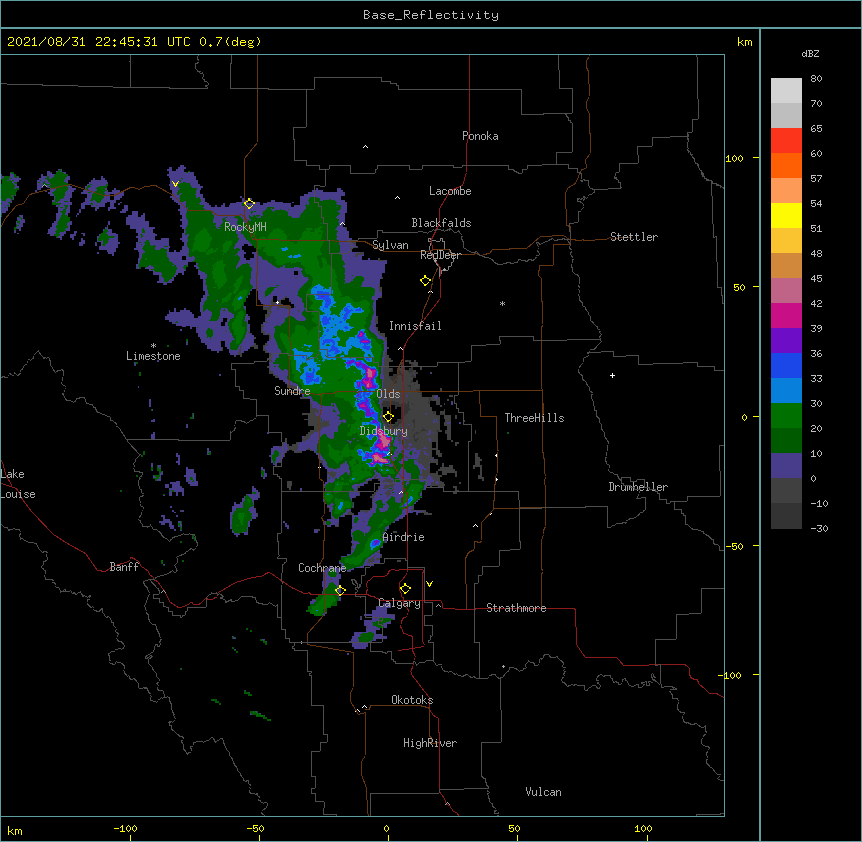Click the ThreeHills label
This screenshot has height=842, width=862.
click(x=534, y=418)
